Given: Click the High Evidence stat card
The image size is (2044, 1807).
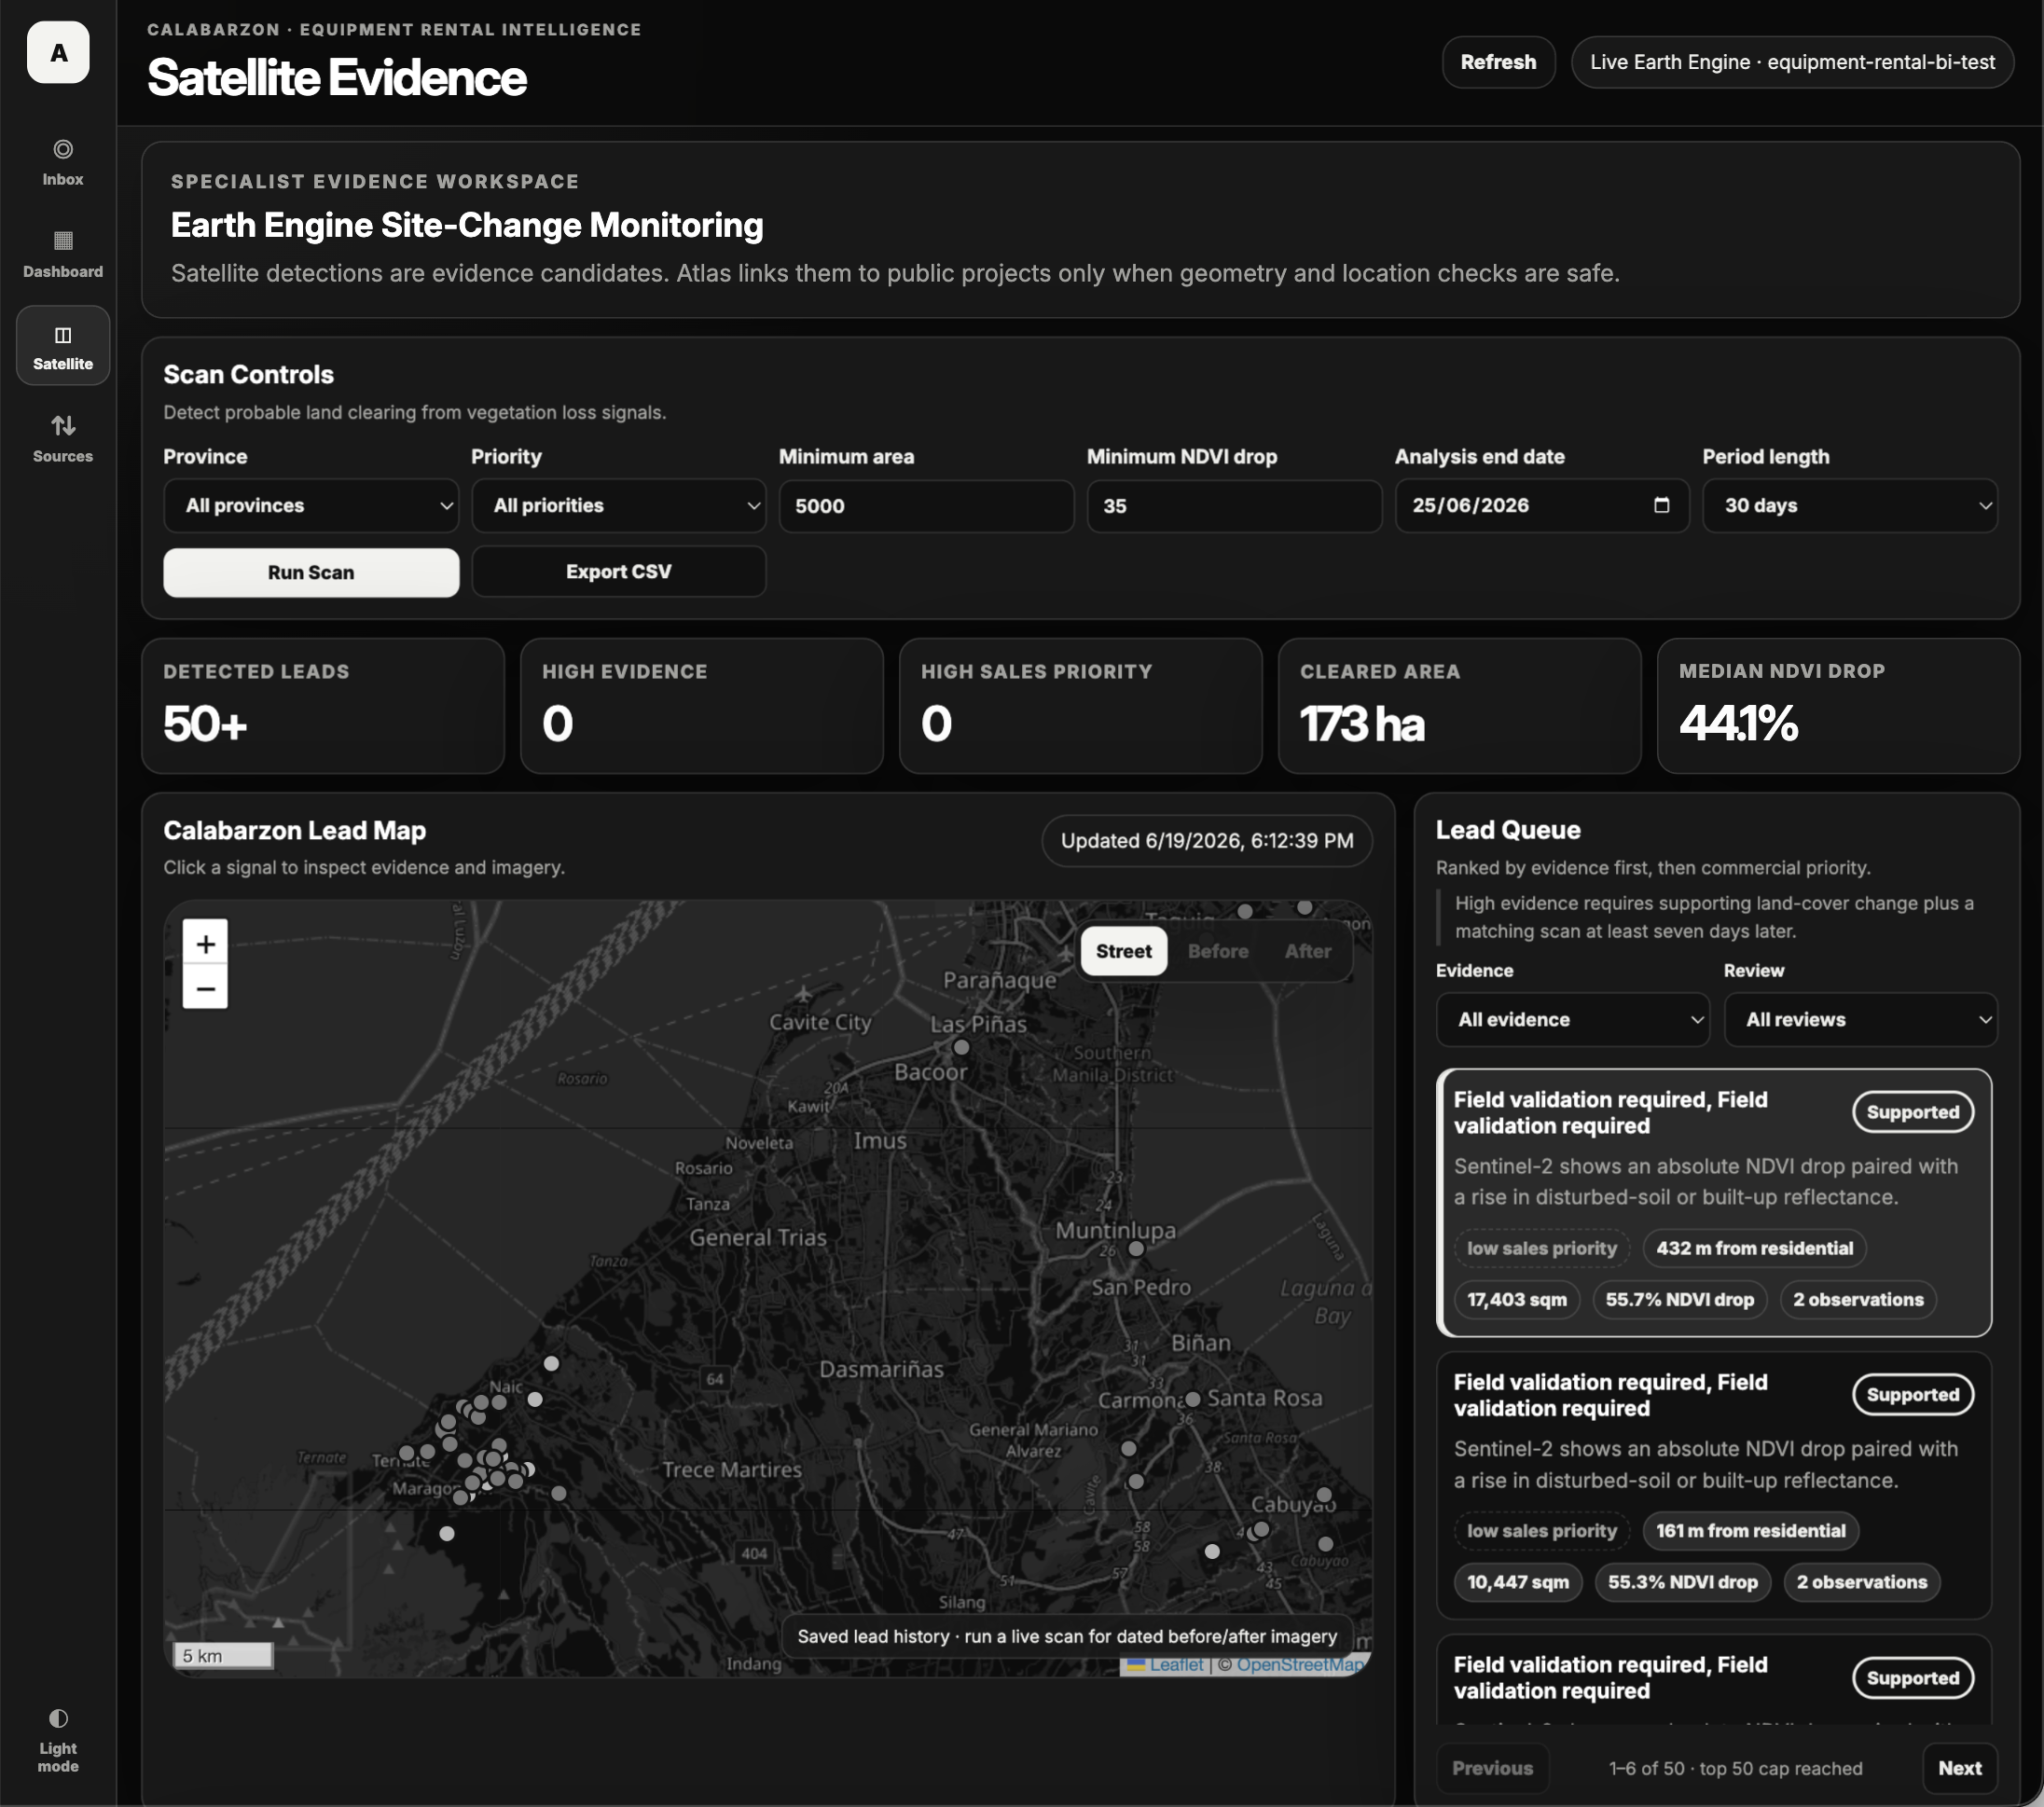Looking at the screenshot, I should [x=702, y=706].
